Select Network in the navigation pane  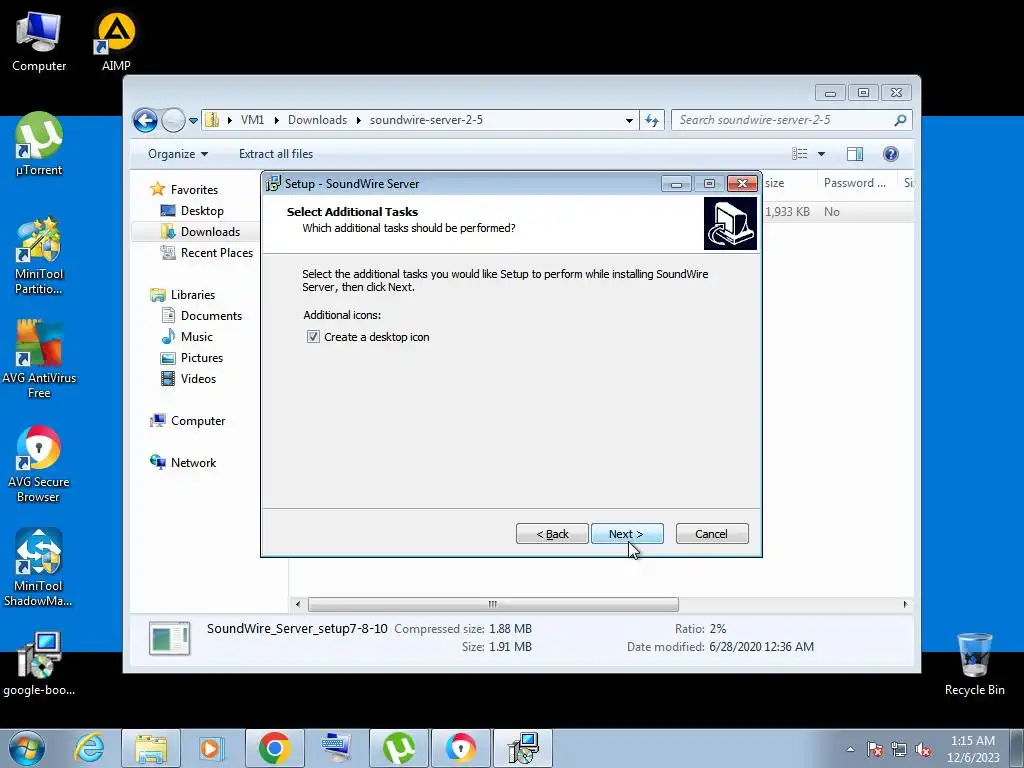[193, 463]
